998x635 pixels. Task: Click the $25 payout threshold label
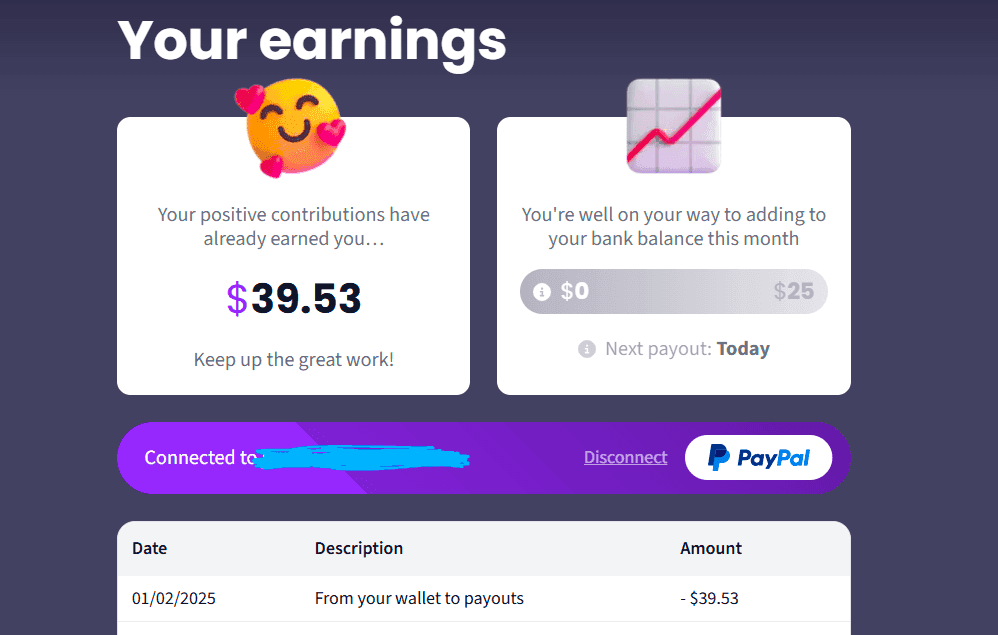(794, 292)
